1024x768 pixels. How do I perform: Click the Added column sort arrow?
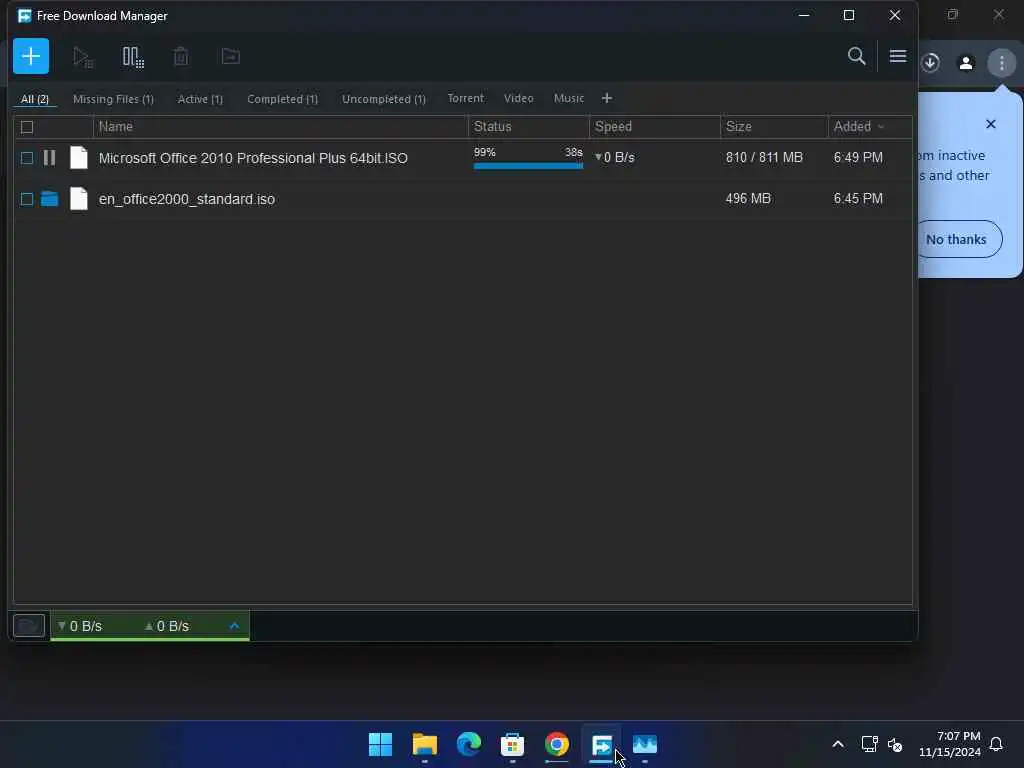881,127
